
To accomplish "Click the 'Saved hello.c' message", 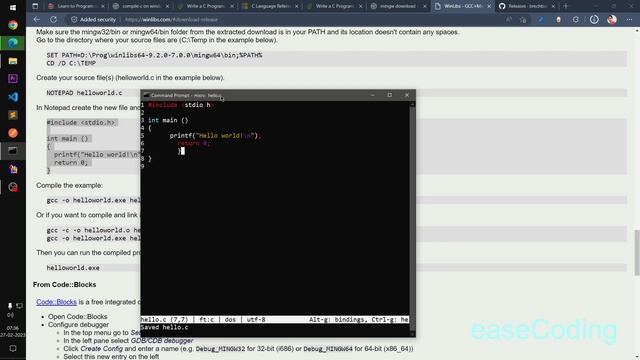I will [x=164, y=327].
